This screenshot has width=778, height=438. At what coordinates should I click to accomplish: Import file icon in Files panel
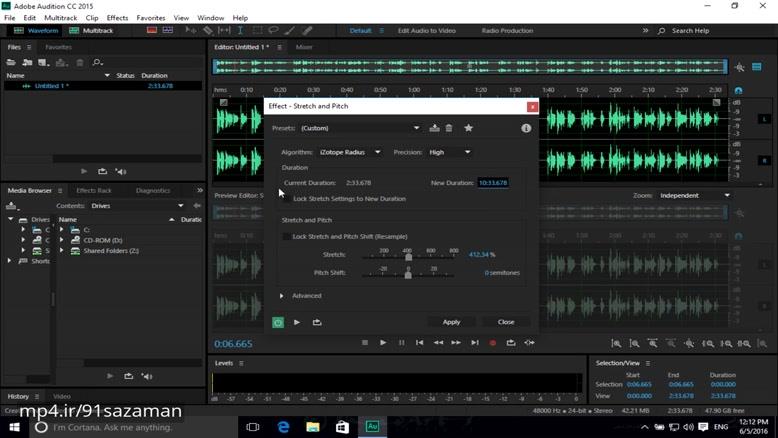pos(27,63)
